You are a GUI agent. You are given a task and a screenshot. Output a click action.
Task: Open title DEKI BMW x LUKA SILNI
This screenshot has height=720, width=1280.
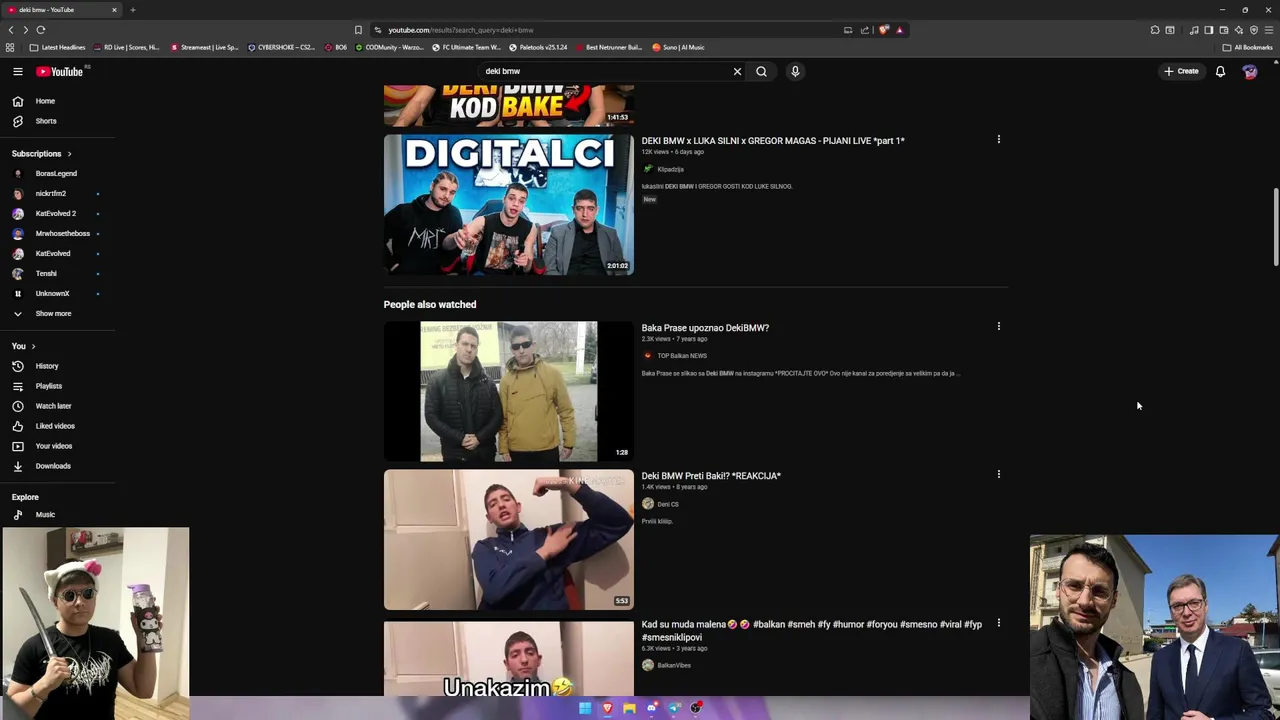[773, 141]
